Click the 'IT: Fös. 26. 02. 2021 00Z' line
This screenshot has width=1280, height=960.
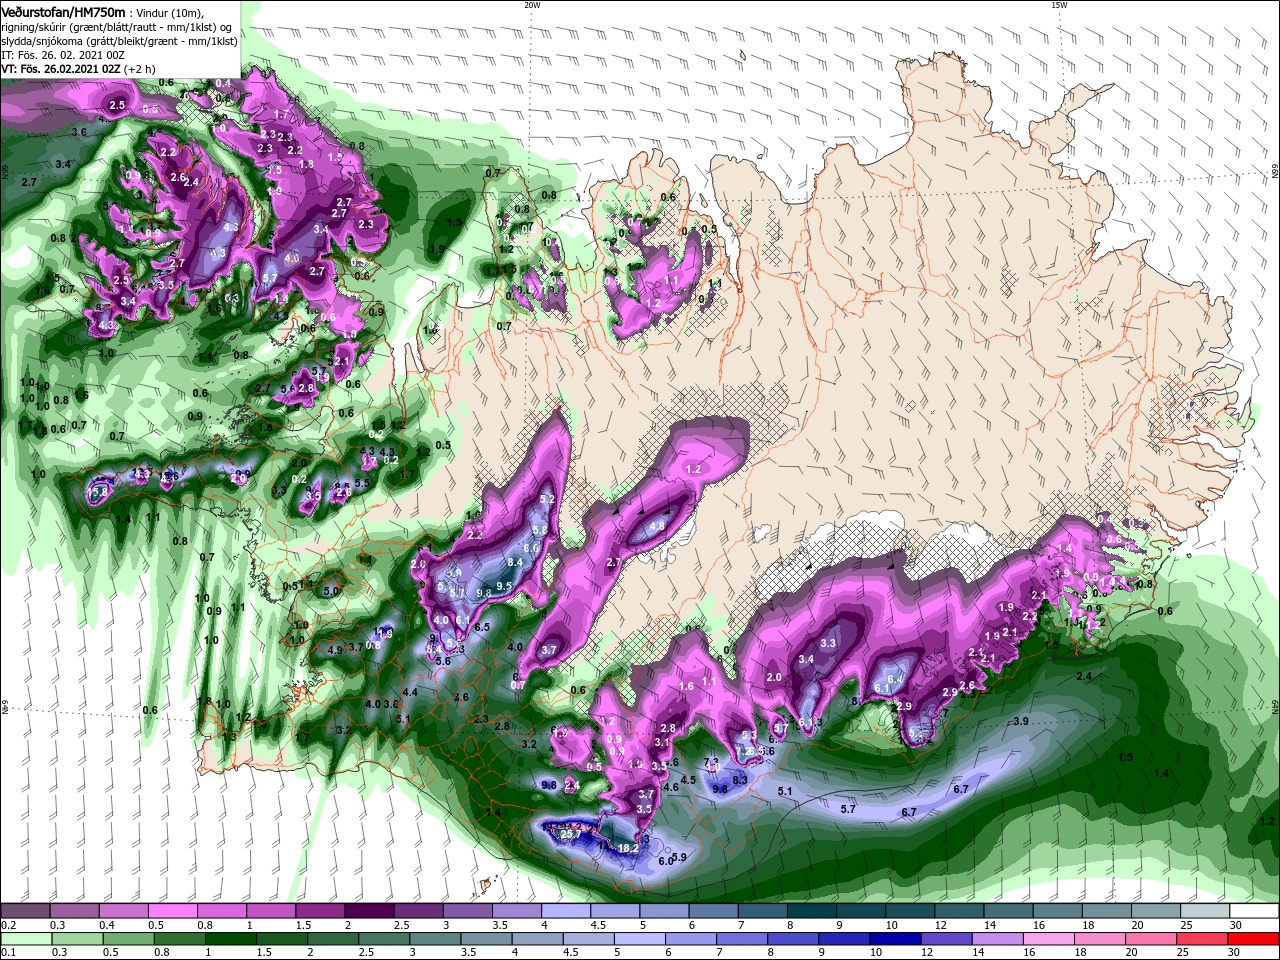pos(63,55)
